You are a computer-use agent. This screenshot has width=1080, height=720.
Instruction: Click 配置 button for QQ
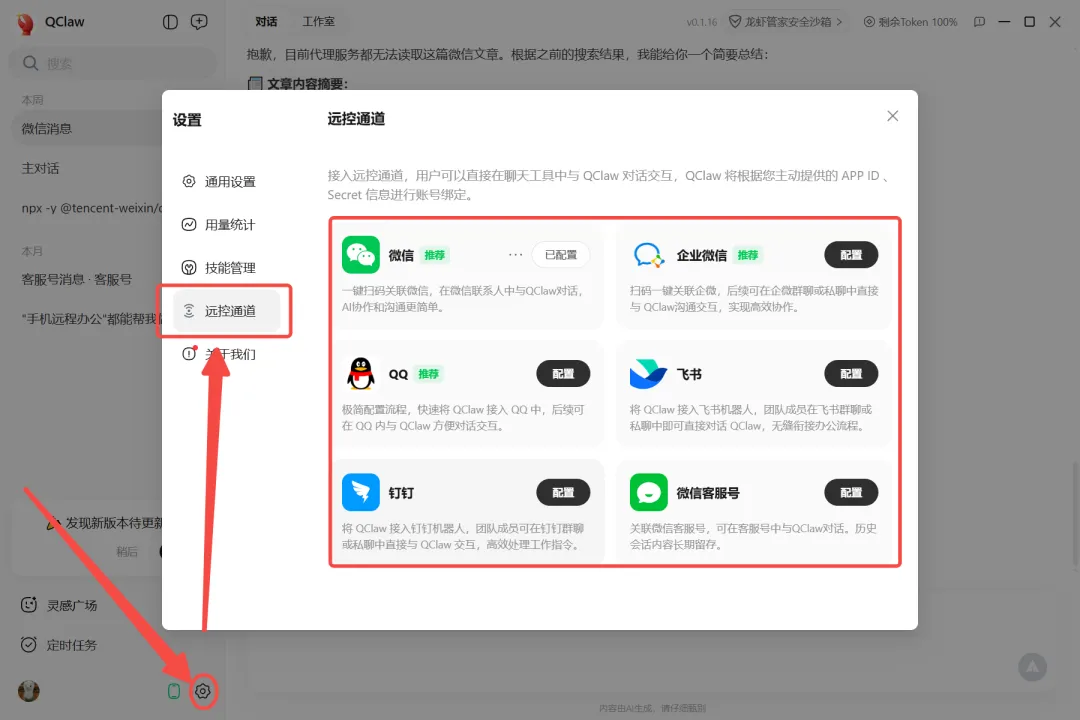coord(563,373)
